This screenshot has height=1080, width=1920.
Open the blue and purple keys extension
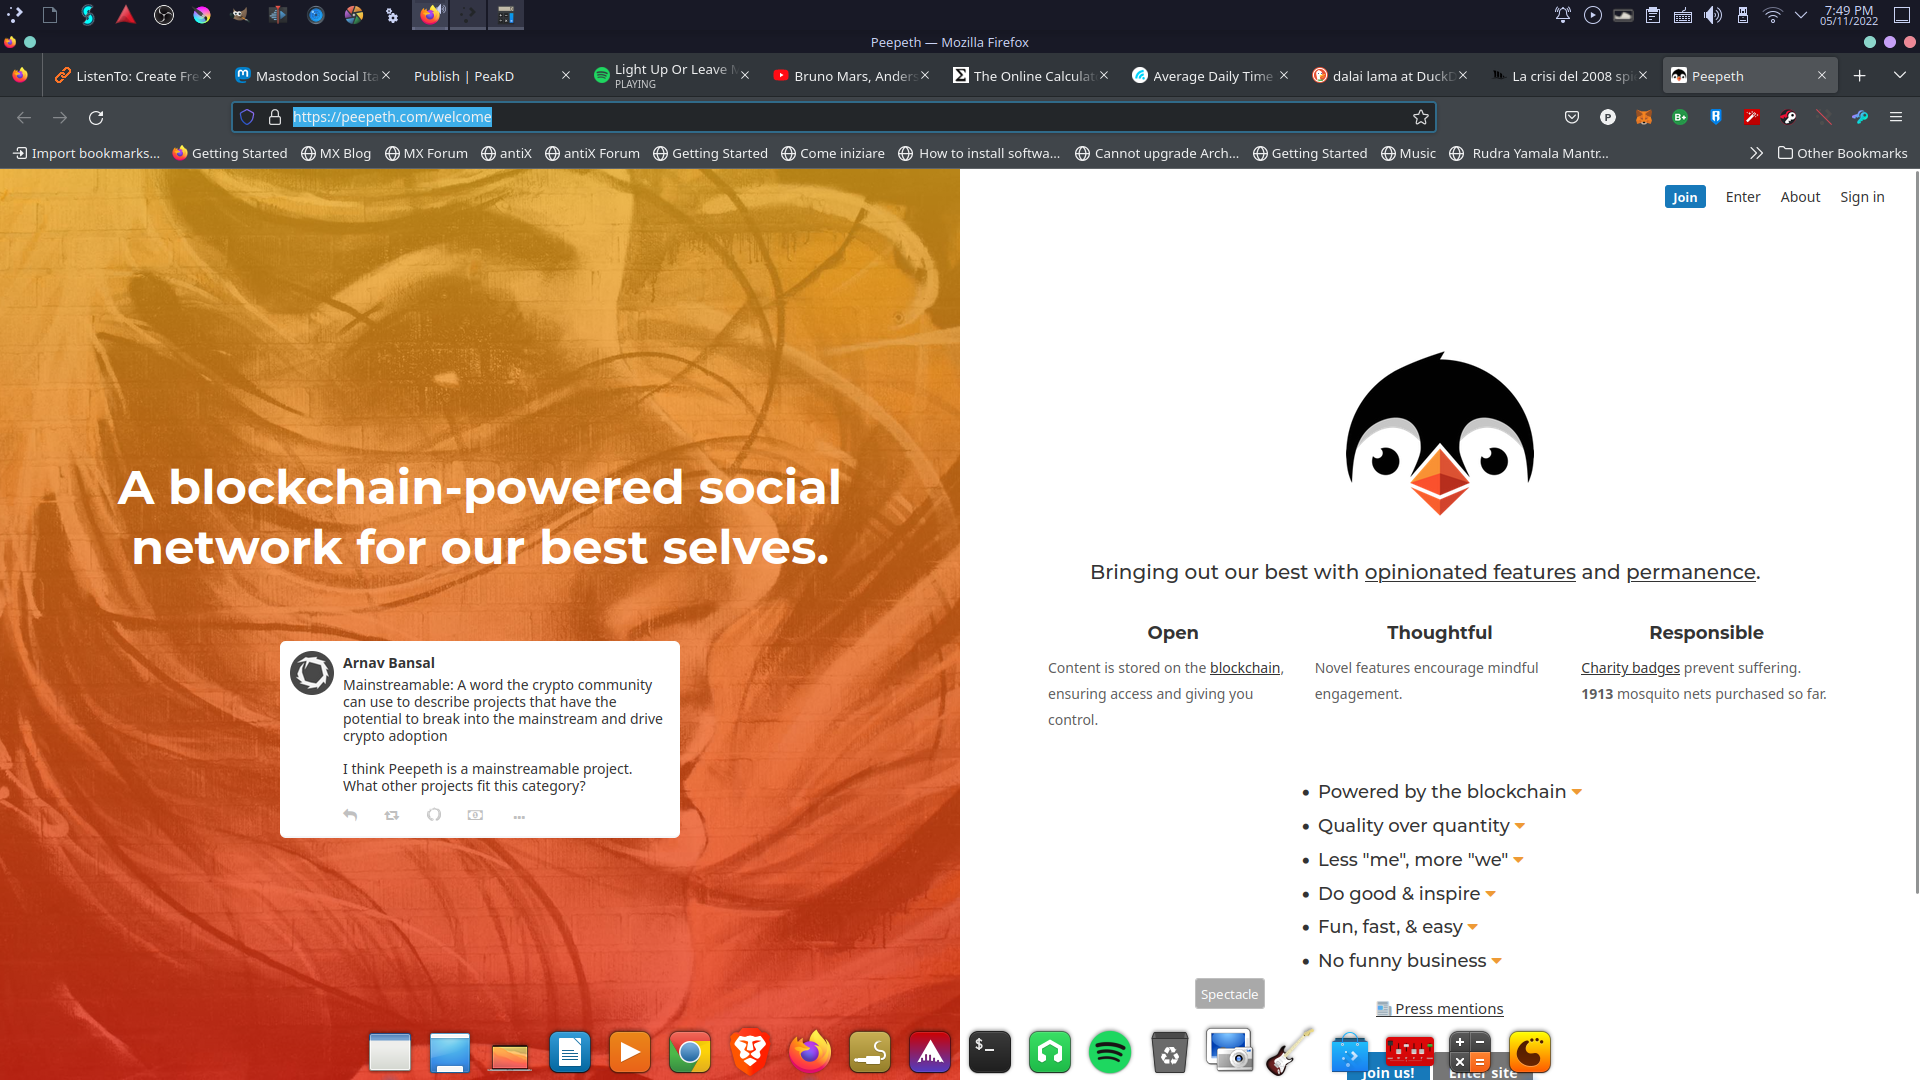pyautogui.click(x=1860, y=118)
